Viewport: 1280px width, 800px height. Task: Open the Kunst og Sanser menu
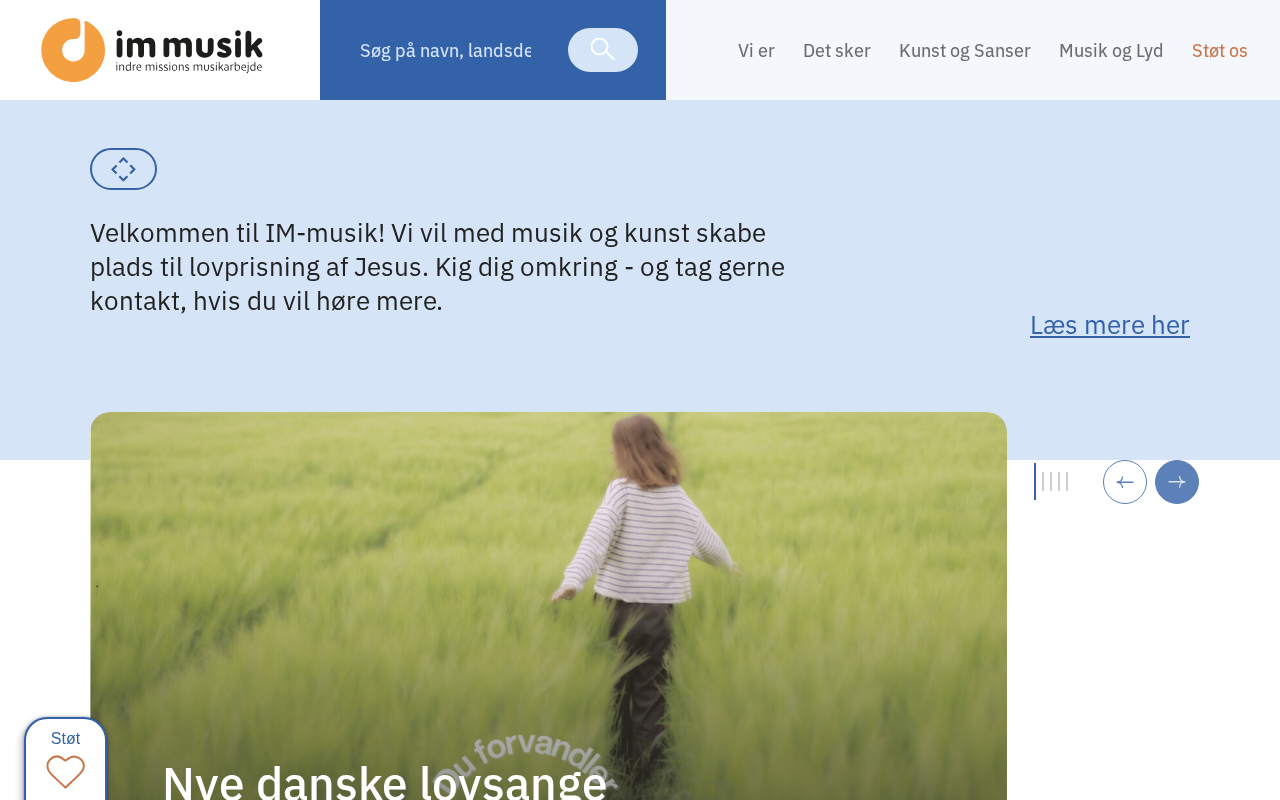pyautogui.click(x=965, y=51)
